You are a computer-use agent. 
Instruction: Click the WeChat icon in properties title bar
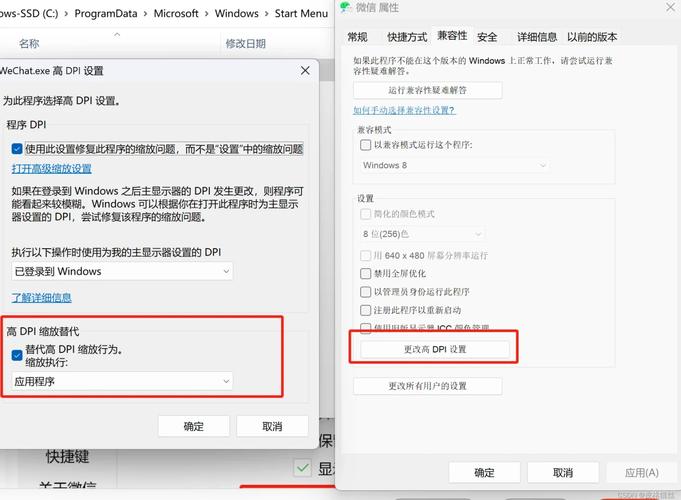(x=345, y=7)
